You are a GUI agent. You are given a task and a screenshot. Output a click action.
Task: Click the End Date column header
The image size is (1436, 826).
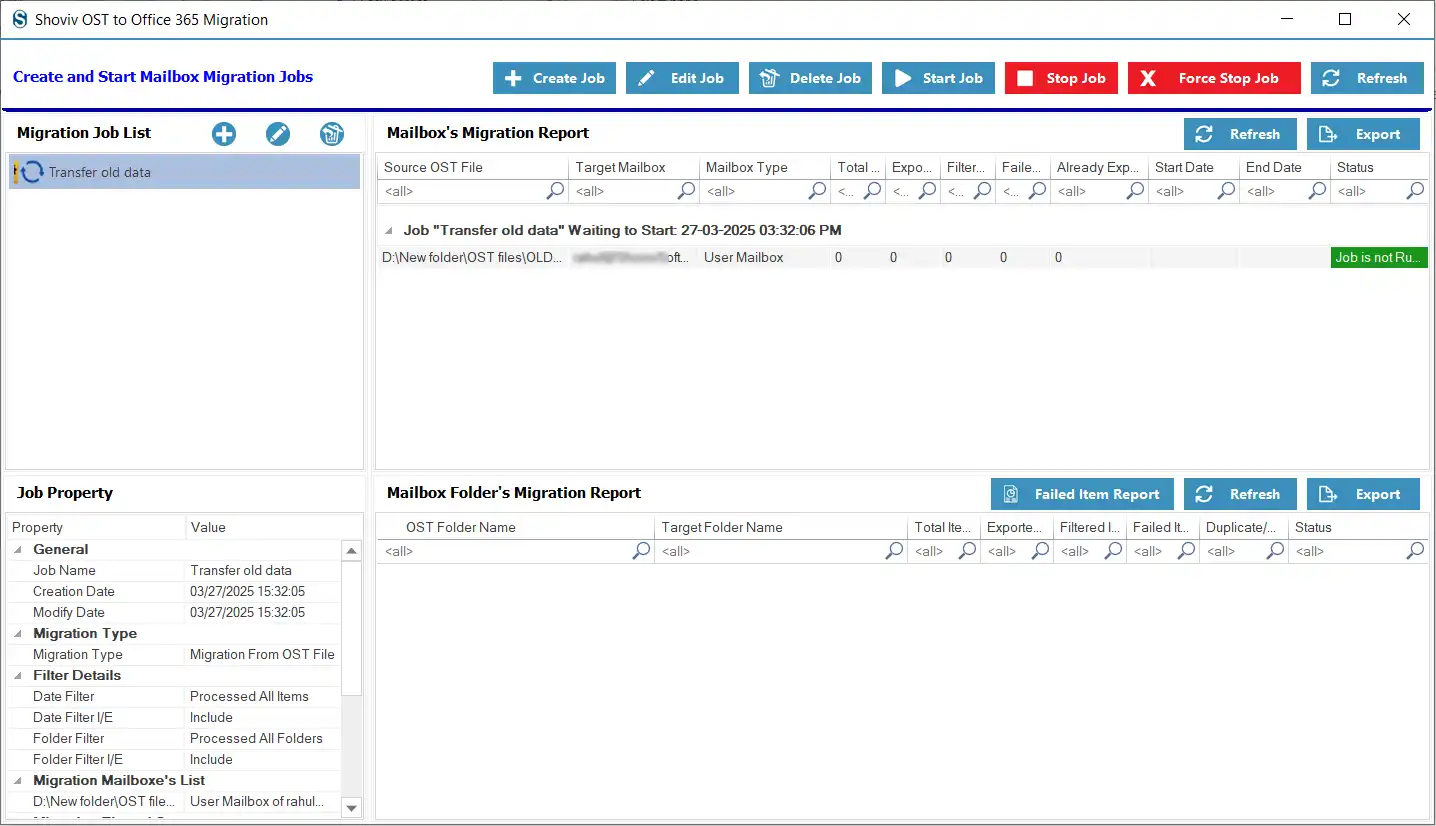(1284, 167)
